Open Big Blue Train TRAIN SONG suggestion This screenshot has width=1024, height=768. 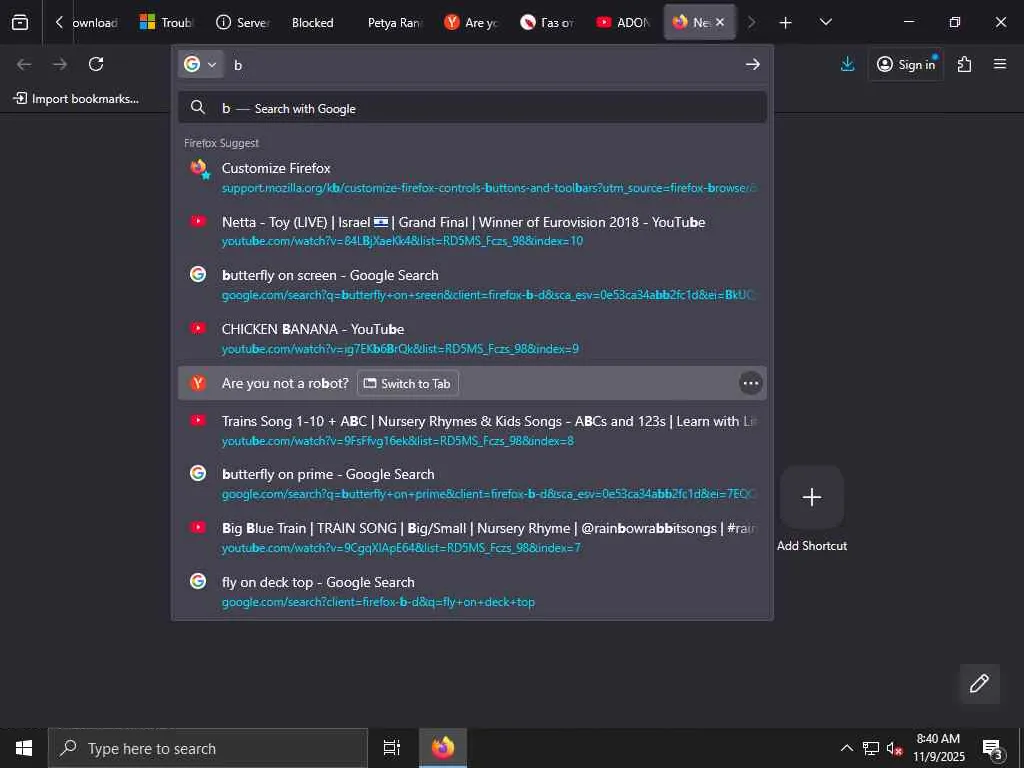pyautogui.click(x=472, y=537)
